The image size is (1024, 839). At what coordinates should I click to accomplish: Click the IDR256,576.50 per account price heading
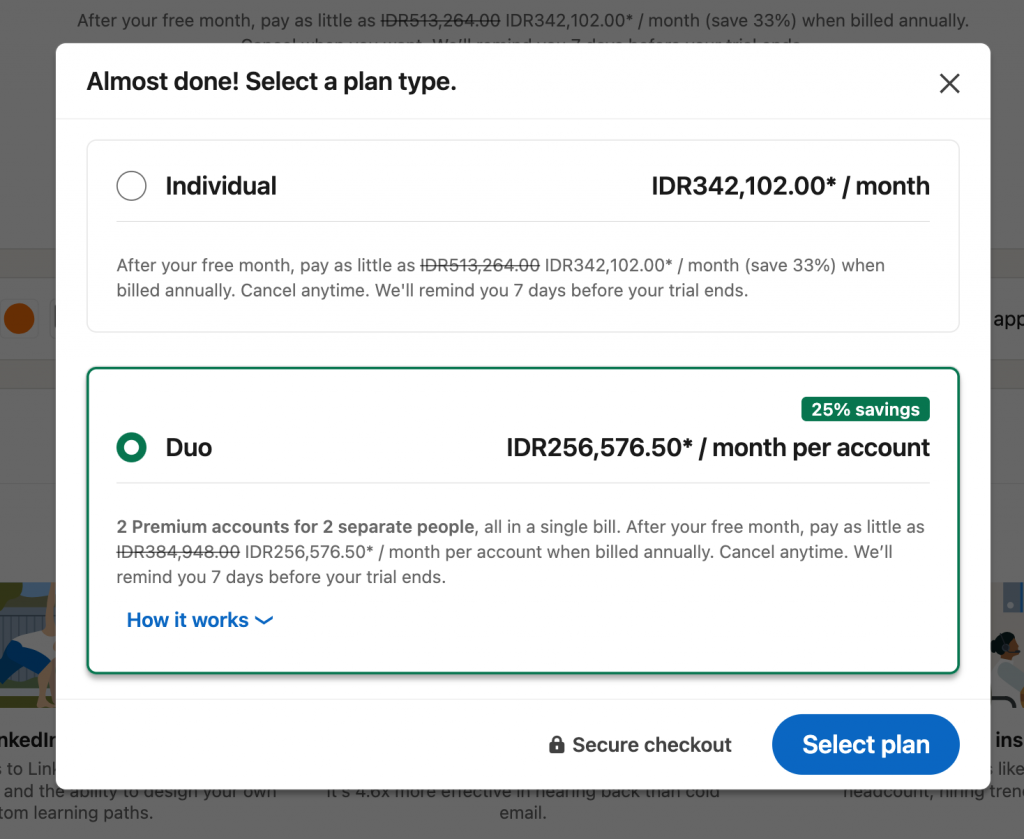718,447
